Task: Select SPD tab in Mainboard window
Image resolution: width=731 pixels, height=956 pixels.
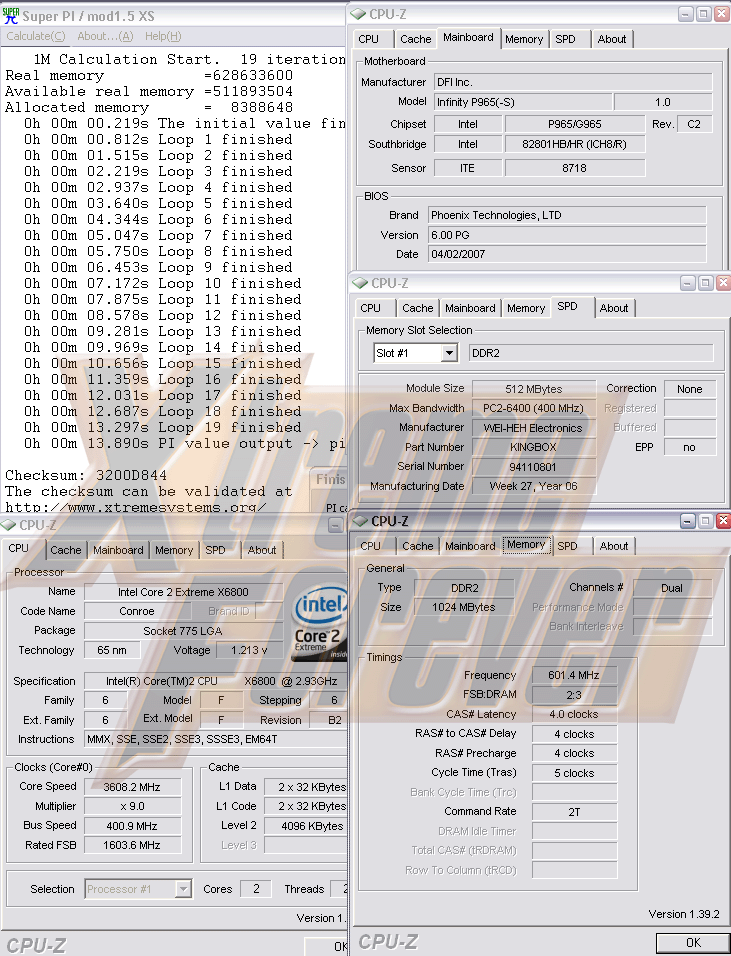Action: click(565, 39)
